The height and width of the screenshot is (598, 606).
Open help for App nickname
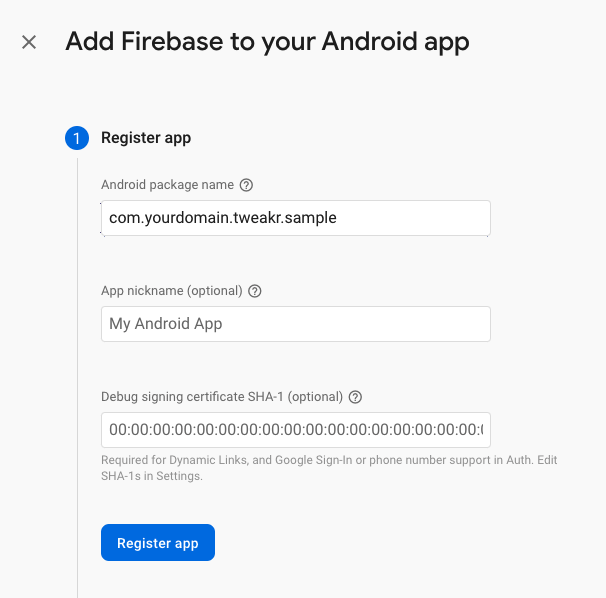coord(254,291)
